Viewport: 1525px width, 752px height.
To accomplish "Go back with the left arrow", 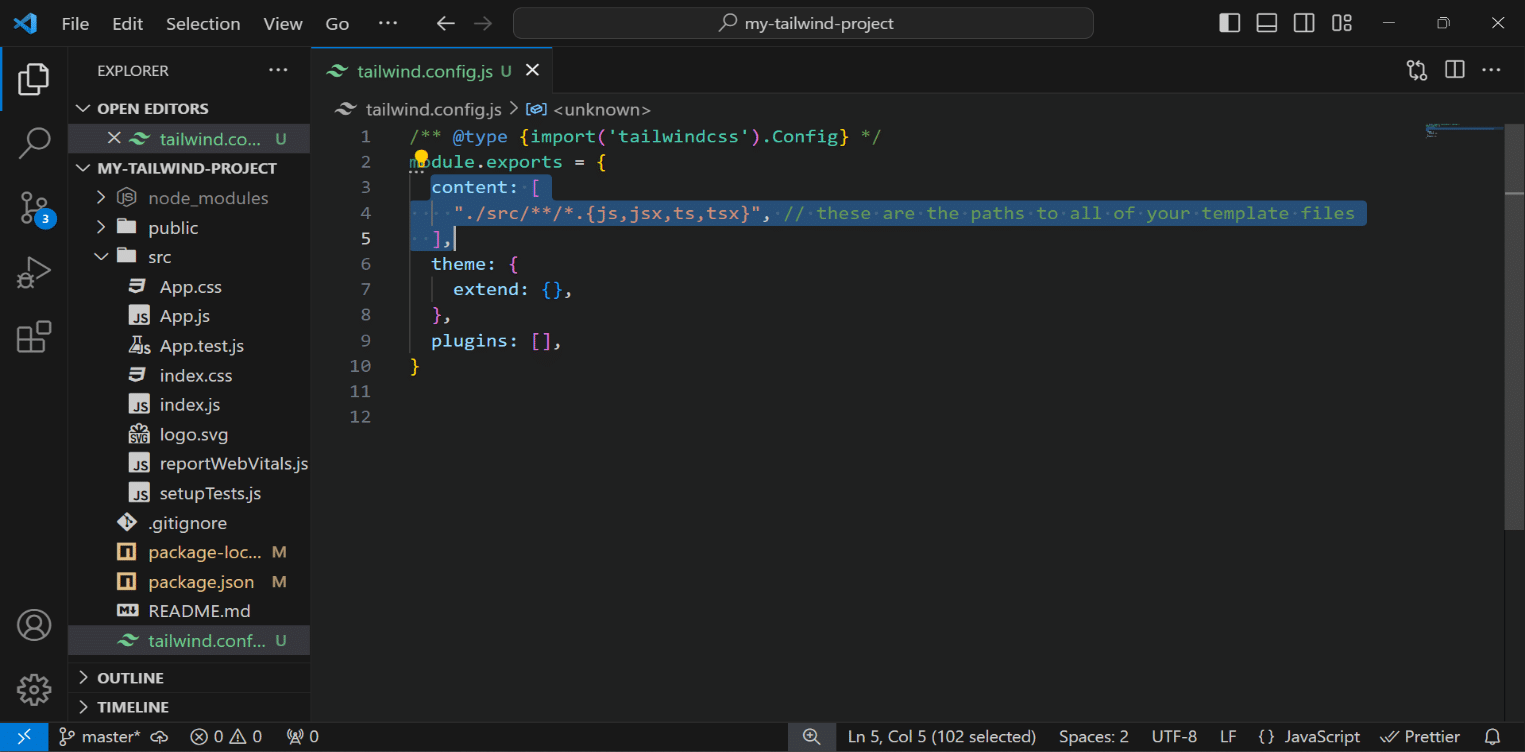I will [x=446, y=23].
